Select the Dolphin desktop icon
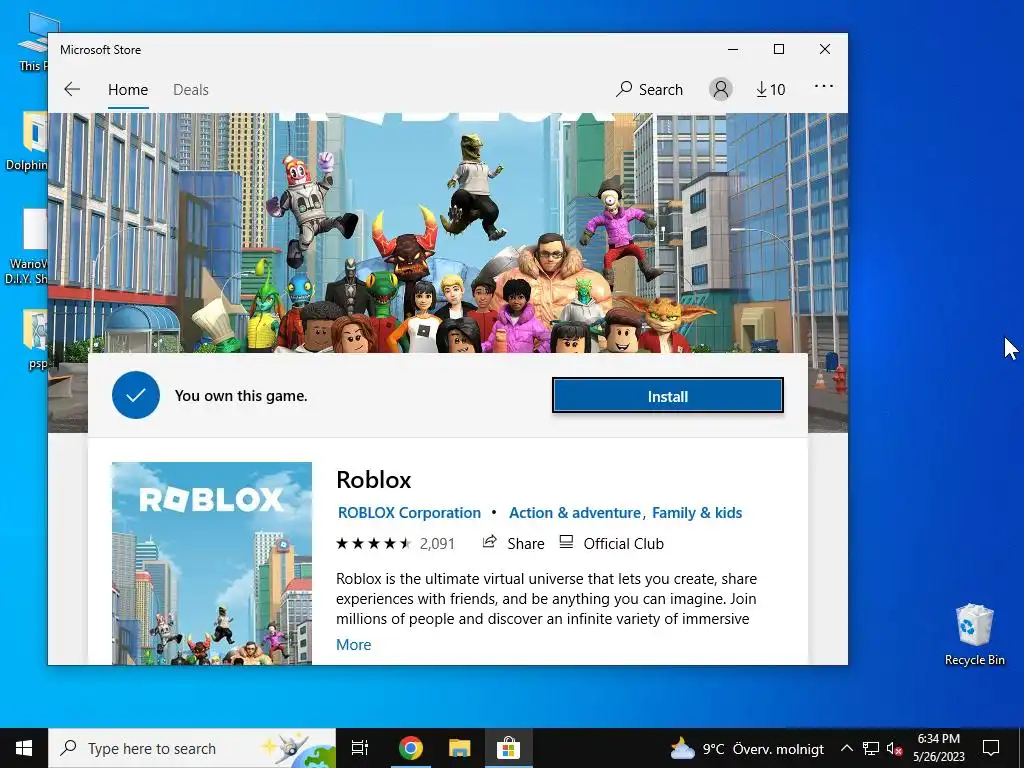Screen dimensions: 1024x768 click(x=26, y=141)
